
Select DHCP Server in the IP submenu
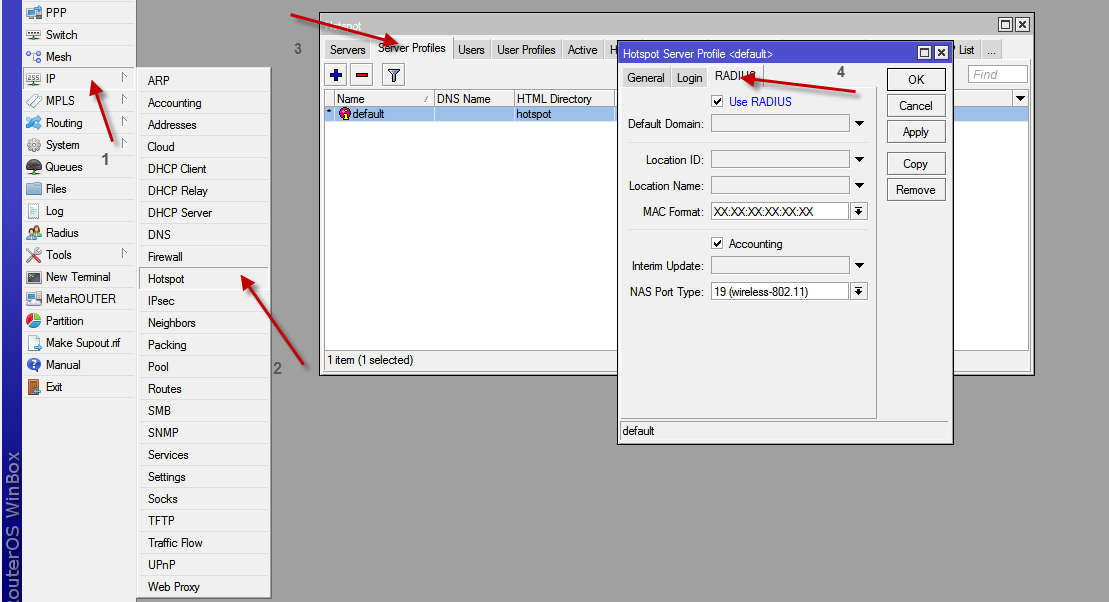click(204, 213)
